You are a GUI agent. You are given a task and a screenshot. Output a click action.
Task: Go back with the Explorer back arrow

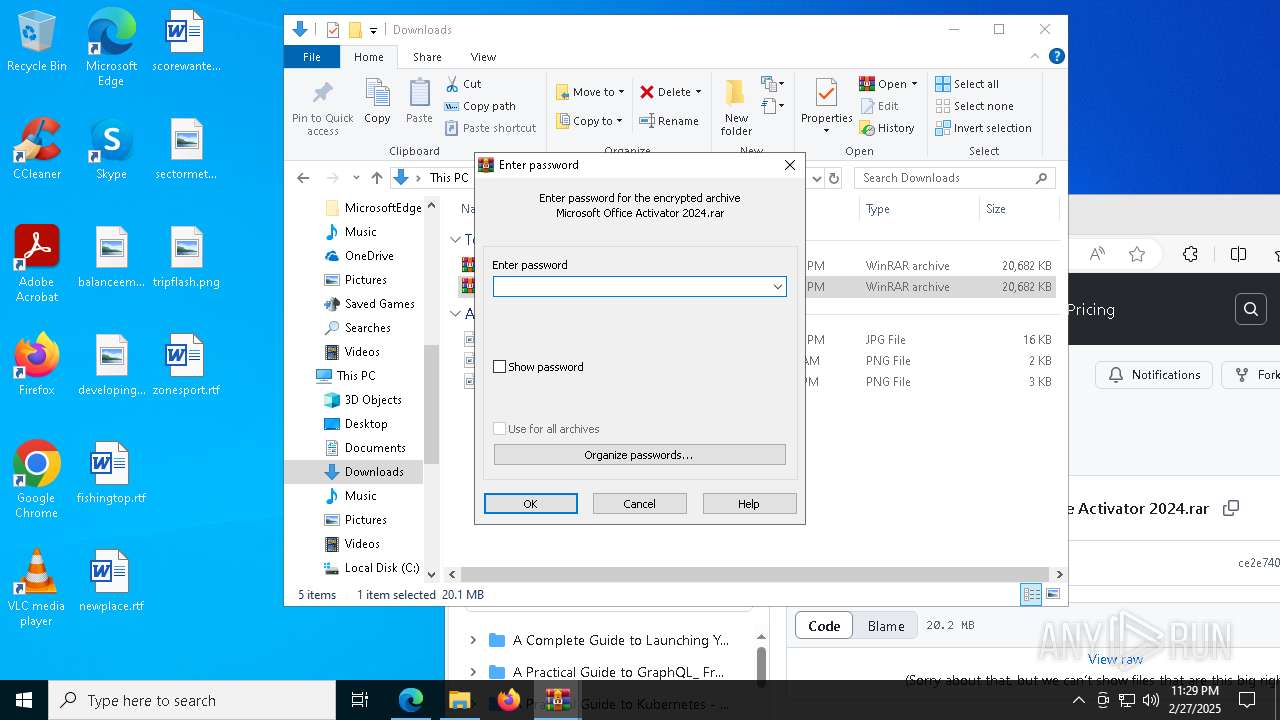pos(303,178)
